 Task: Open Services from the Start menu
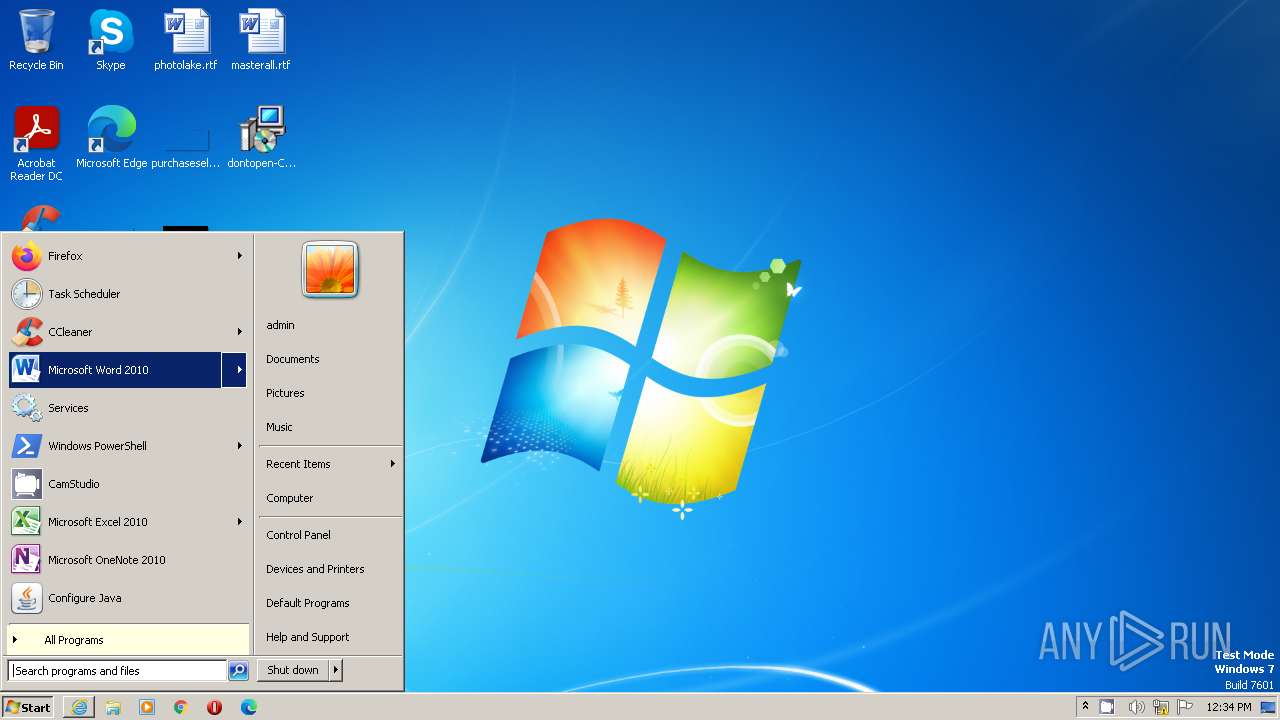127,408
